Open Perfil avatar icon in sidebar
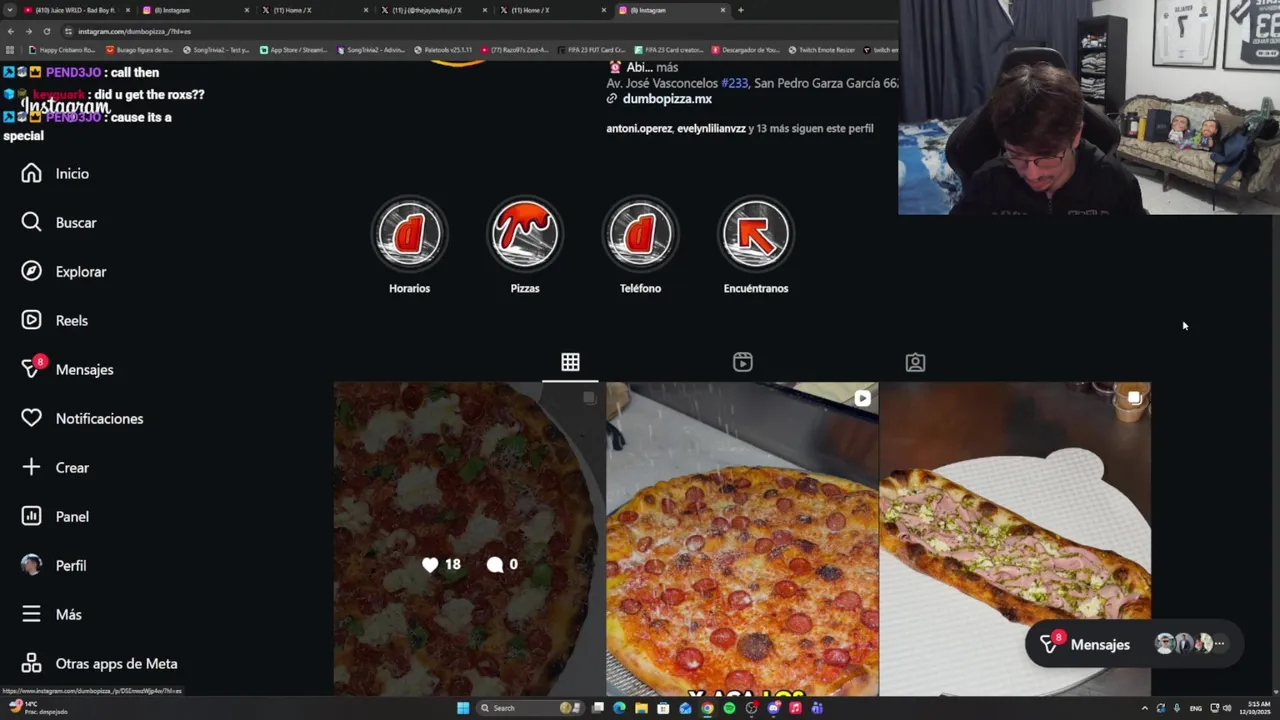The image size is (1280, 720). click(x=31, y=566)
